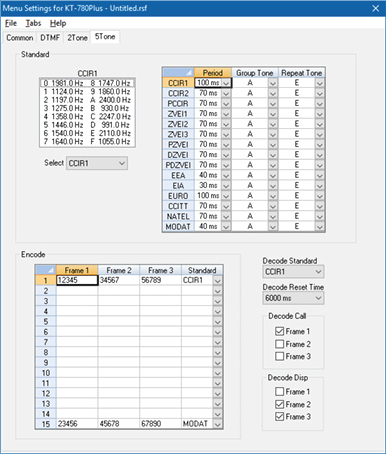Click the Encode Standard column header
Screen dimensions: 386x454
pos(202,270)
